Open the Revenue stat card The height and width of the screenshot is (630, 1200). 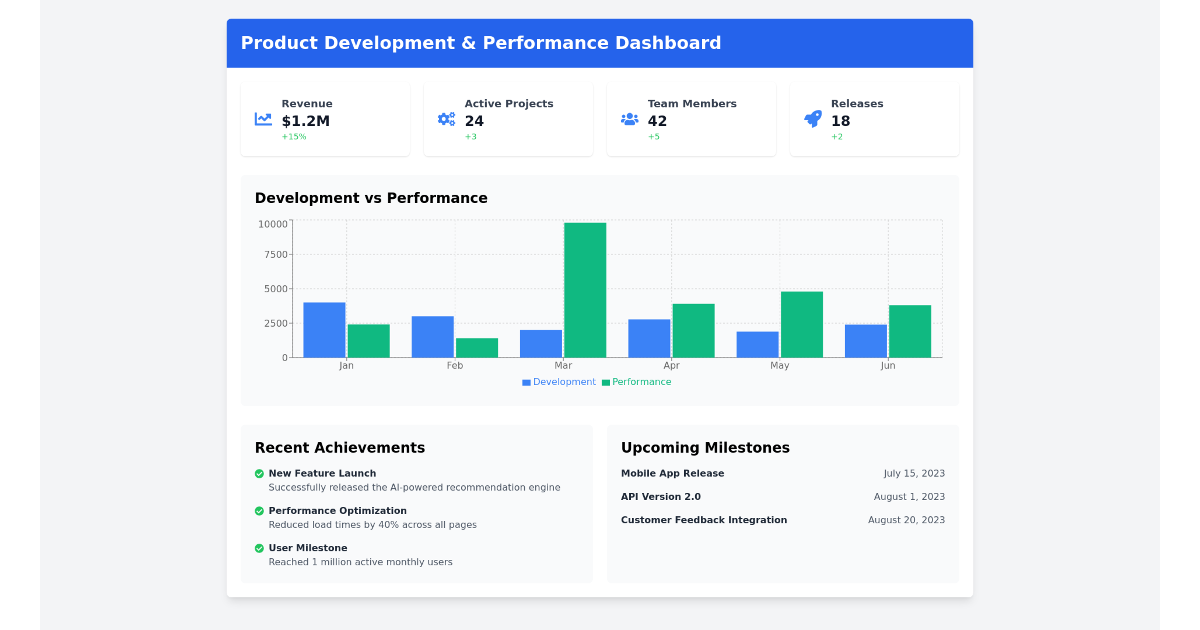325,119
